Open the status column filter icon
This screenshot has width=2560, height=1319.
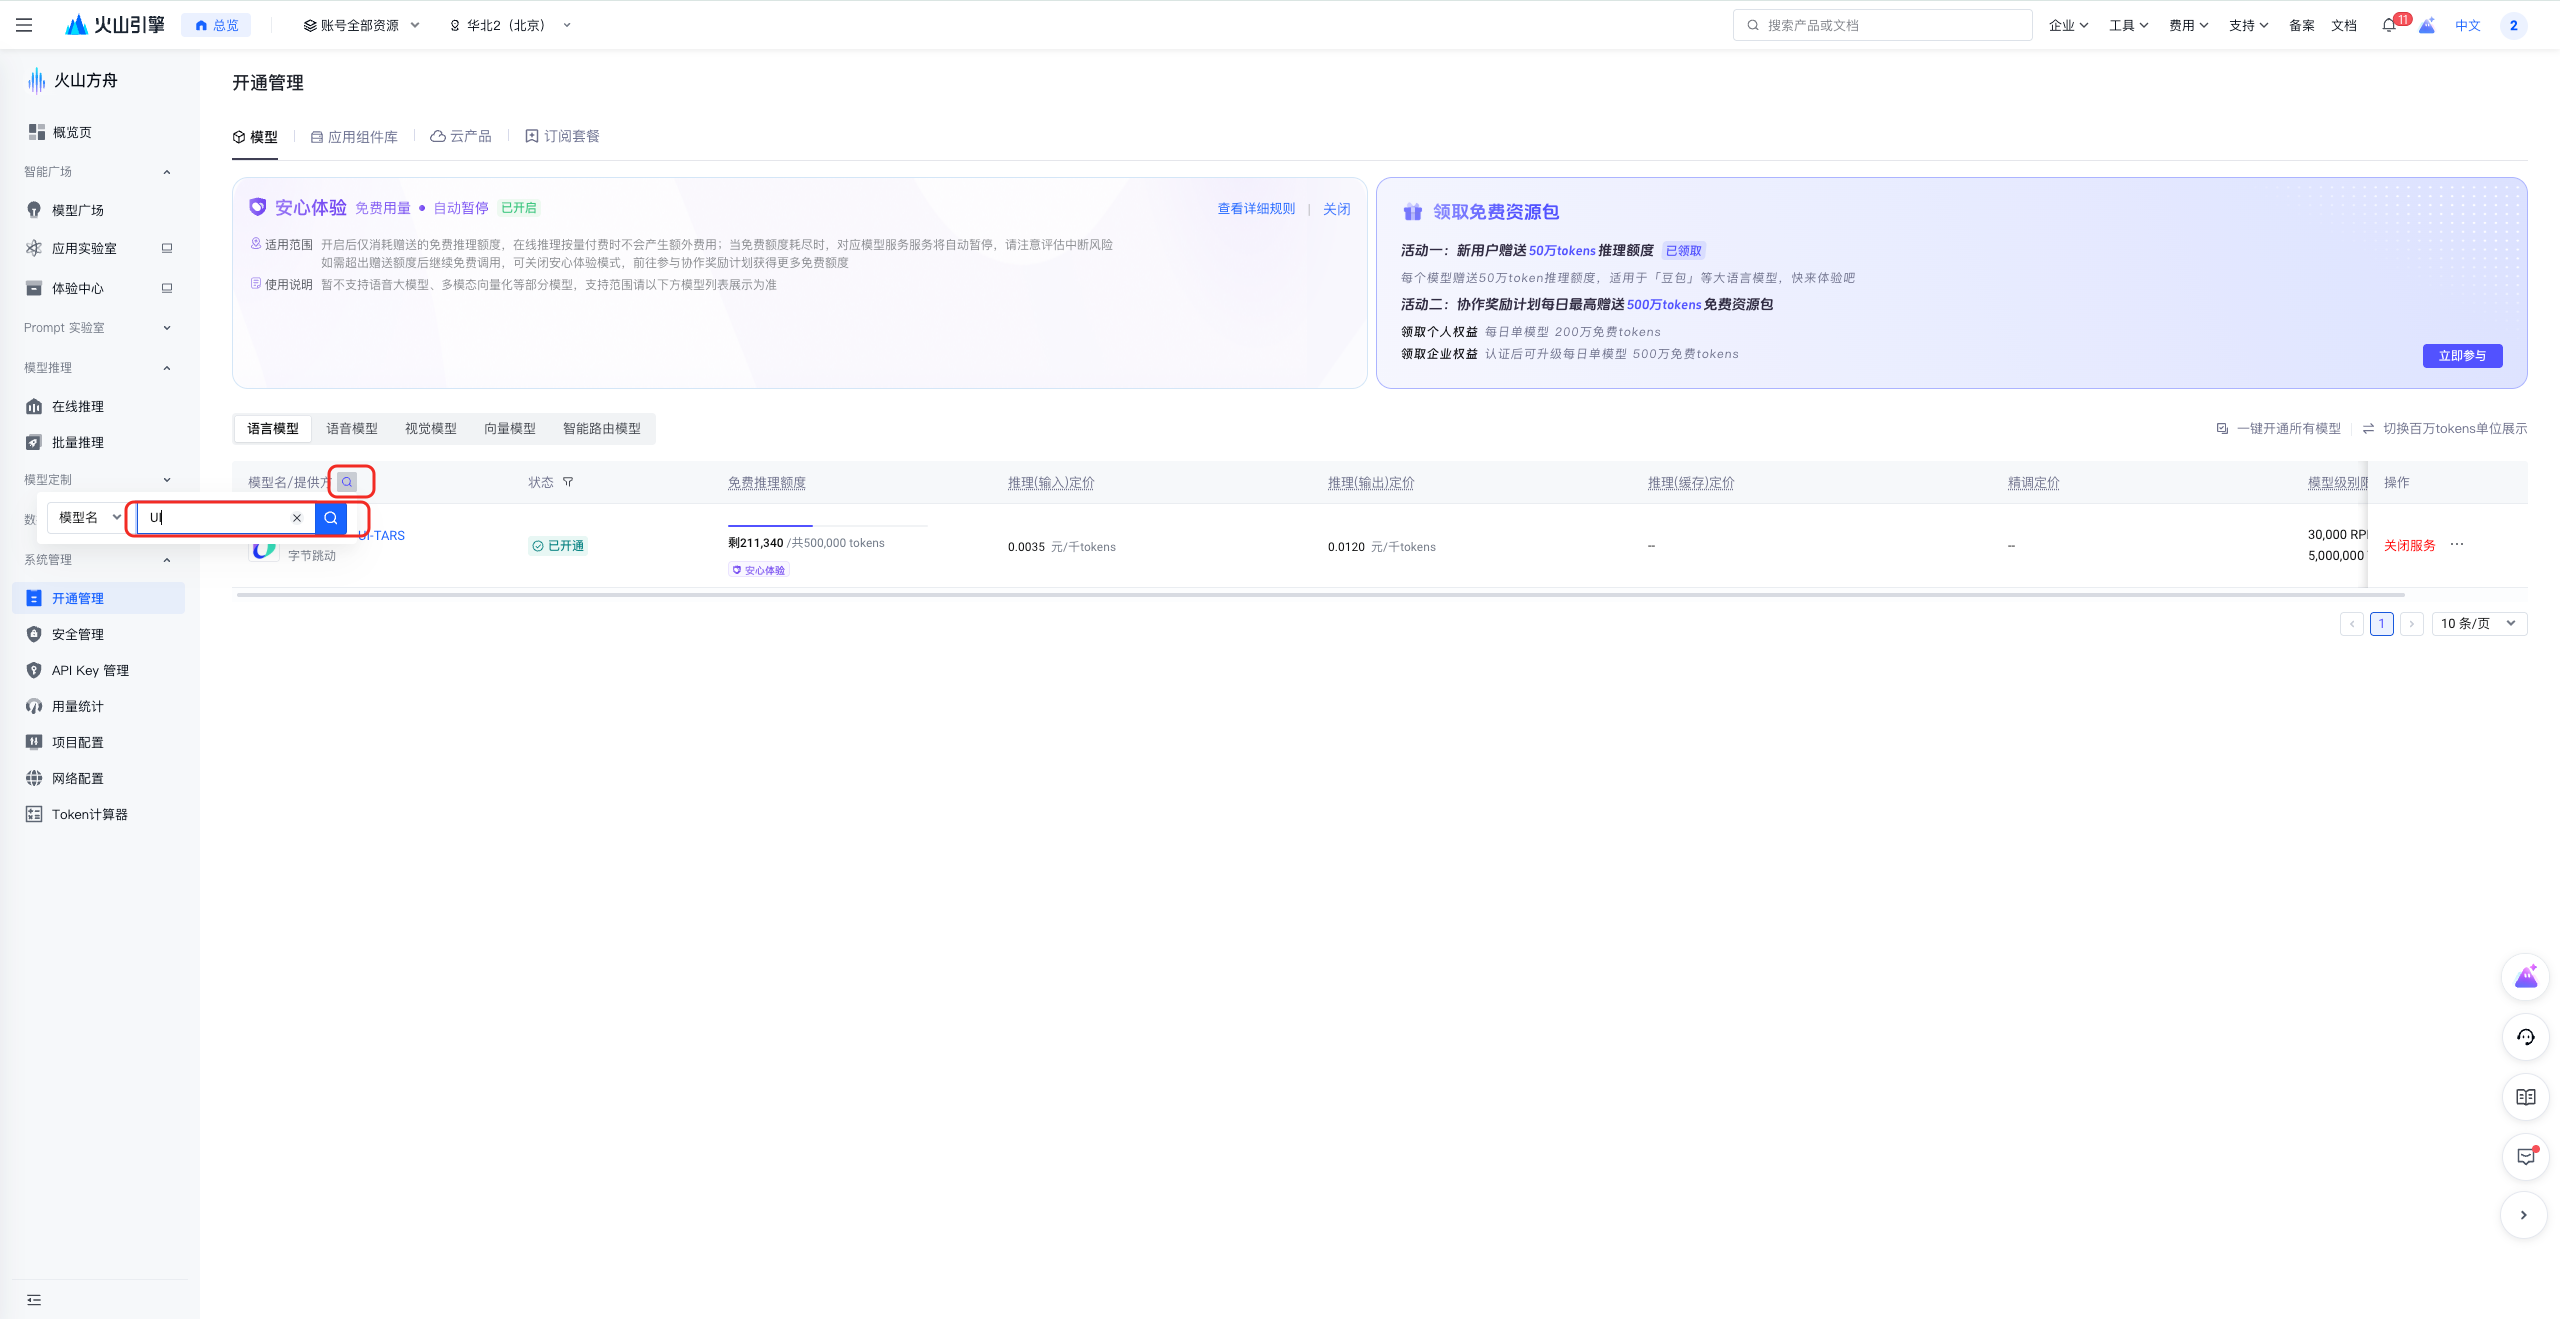tap(568, 482)
